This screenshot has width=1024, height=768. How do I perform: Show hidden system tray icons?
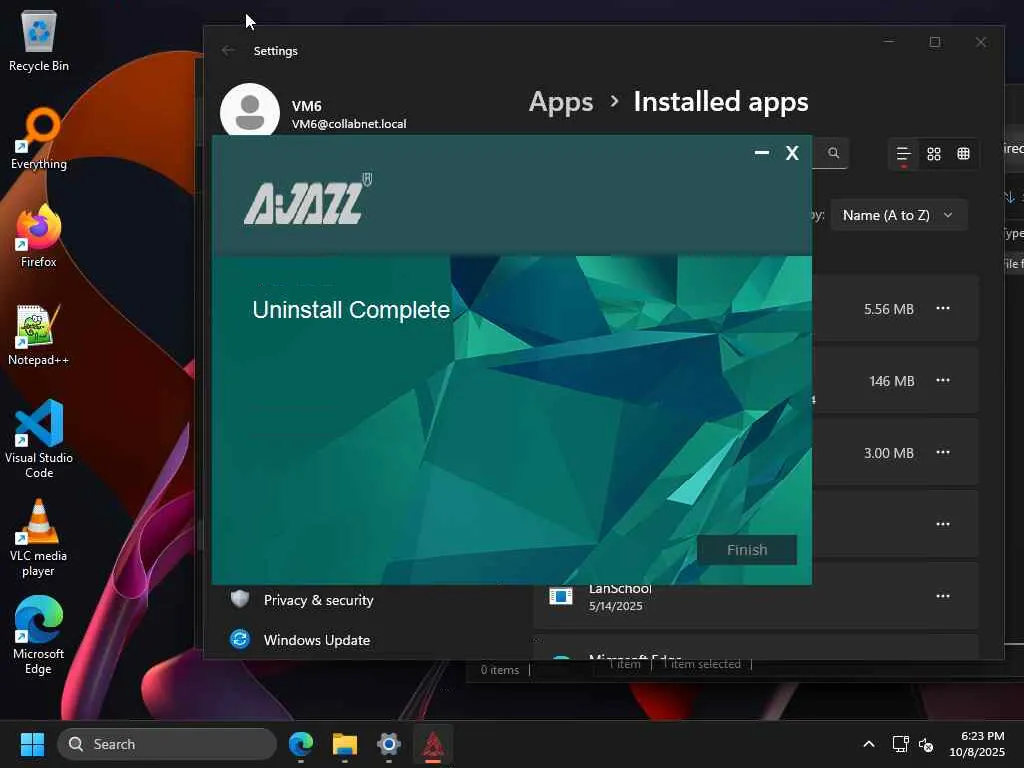point(869,744)
